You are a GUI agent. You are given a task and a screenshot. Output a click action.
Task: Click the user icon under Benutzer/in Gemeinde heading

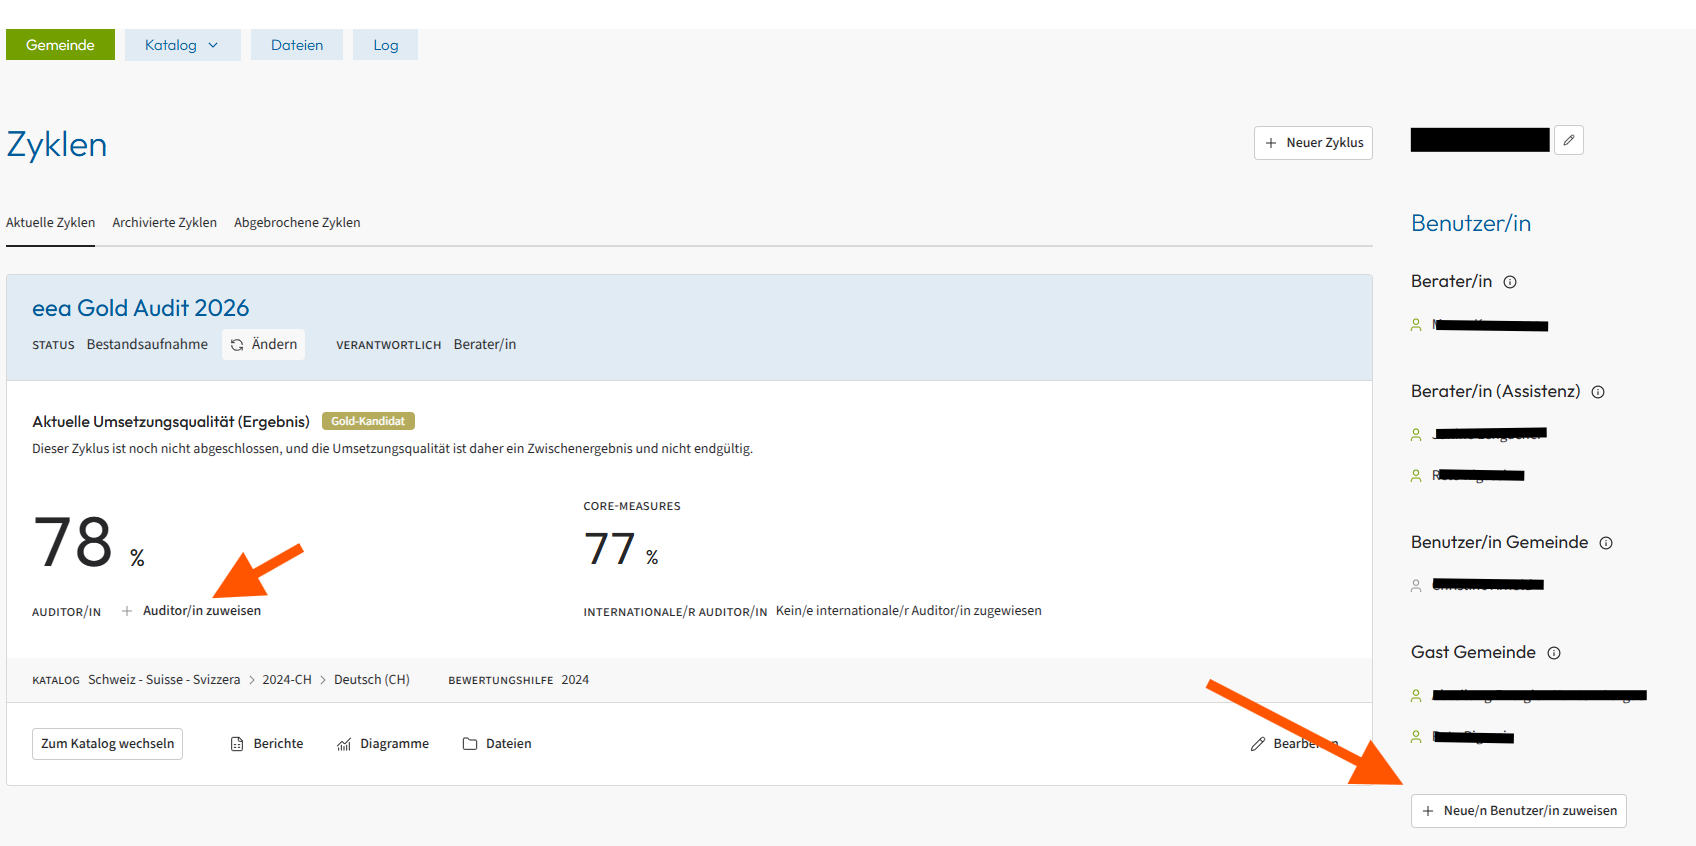tap(1416, 585)
